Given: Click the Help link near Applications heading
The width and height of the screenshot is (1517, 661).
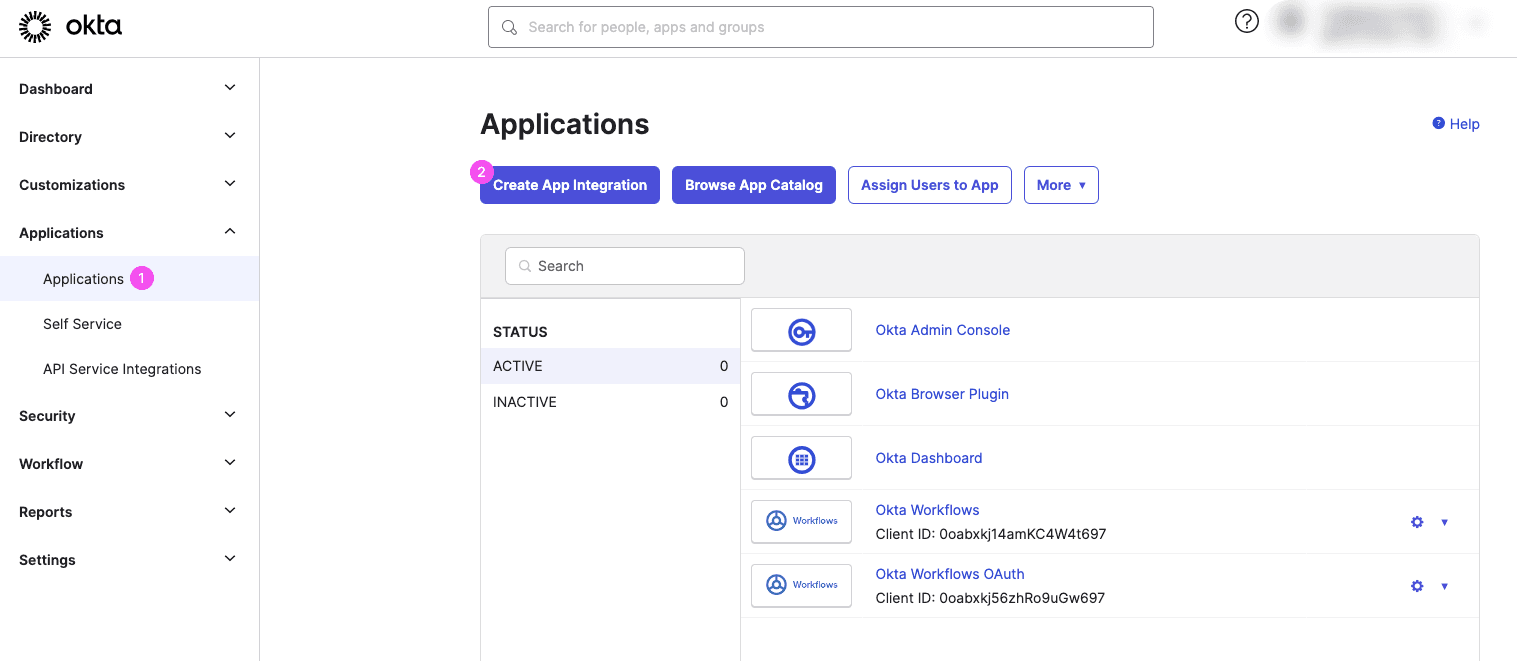Looking at the screenshot, I should click(1456, 123).
